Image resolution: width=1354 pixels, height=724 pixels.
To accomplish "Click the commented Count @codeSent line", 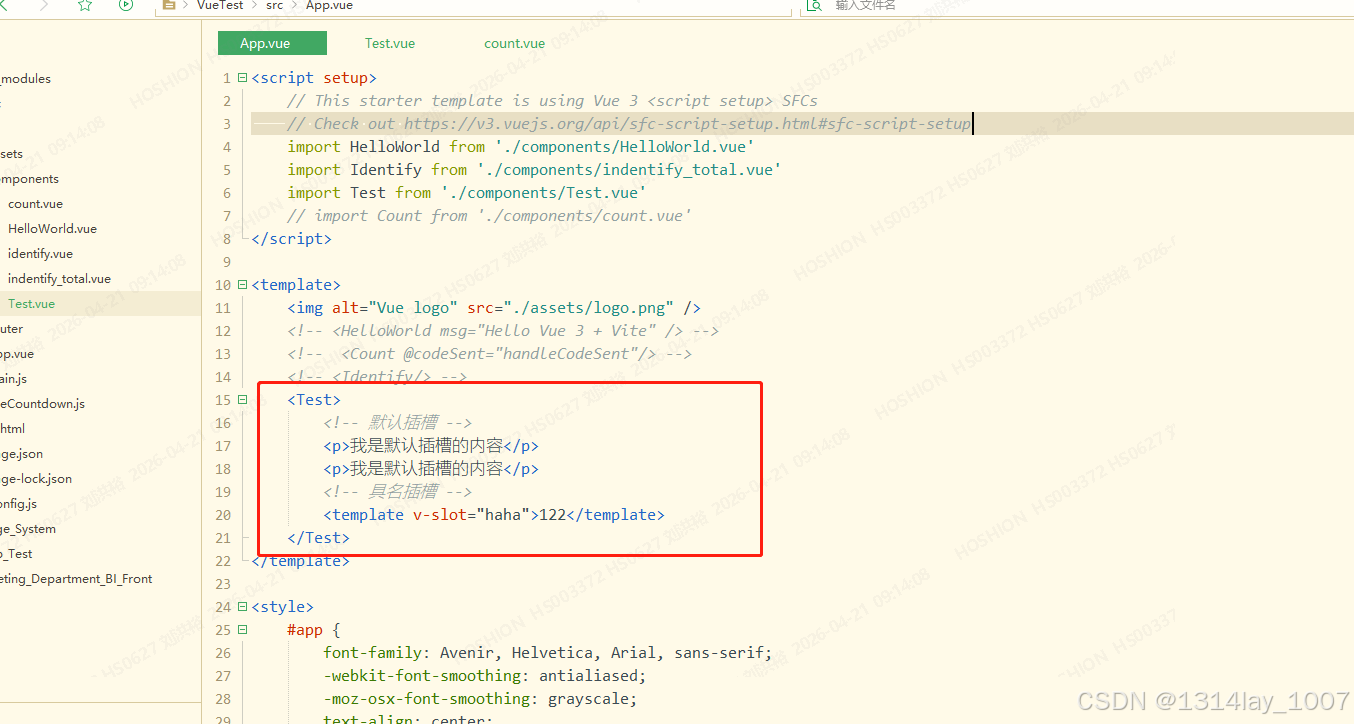I will [489, 354].
